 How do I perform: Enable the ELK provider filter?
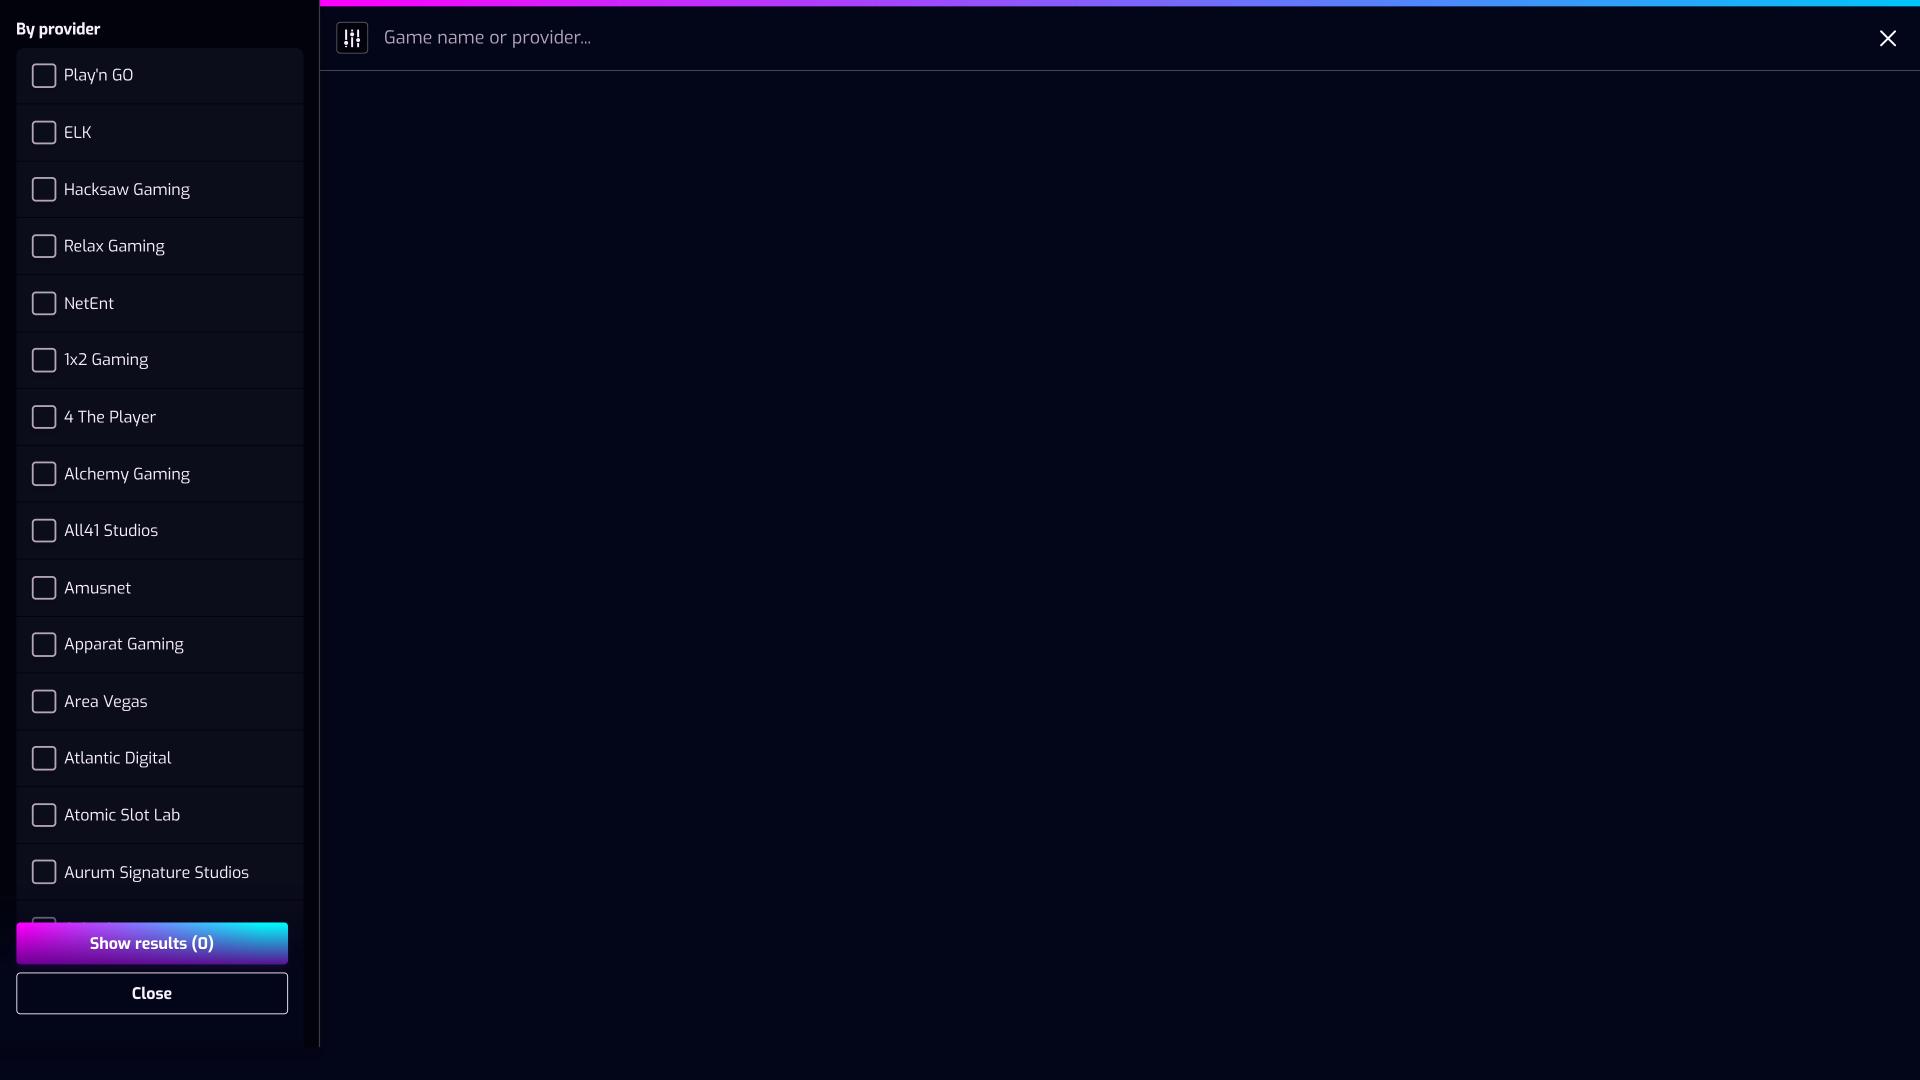click(x=44, y=133)
